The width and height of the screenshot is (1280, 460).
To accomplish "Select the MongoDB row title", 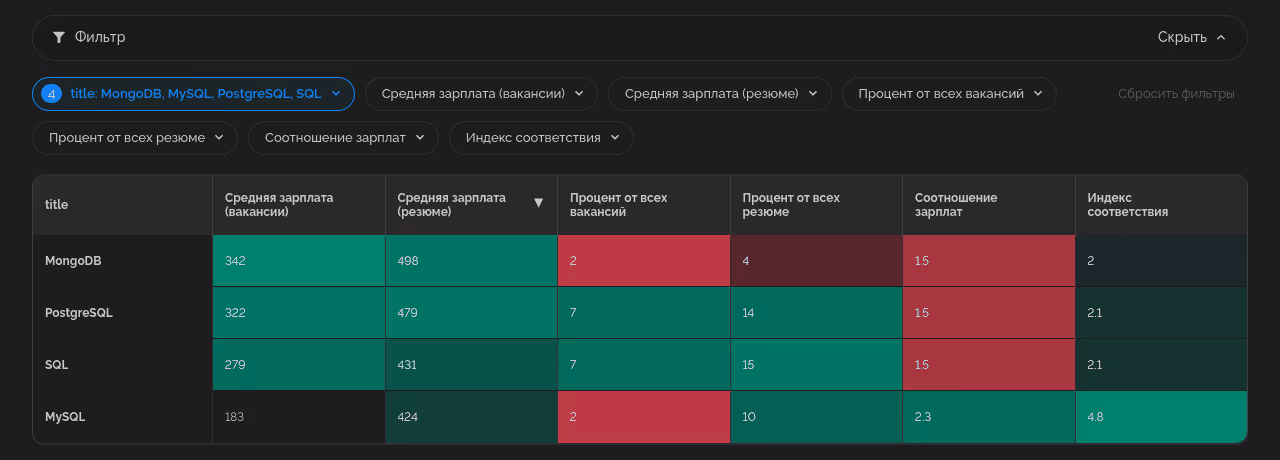I will (x=73, y=261).
